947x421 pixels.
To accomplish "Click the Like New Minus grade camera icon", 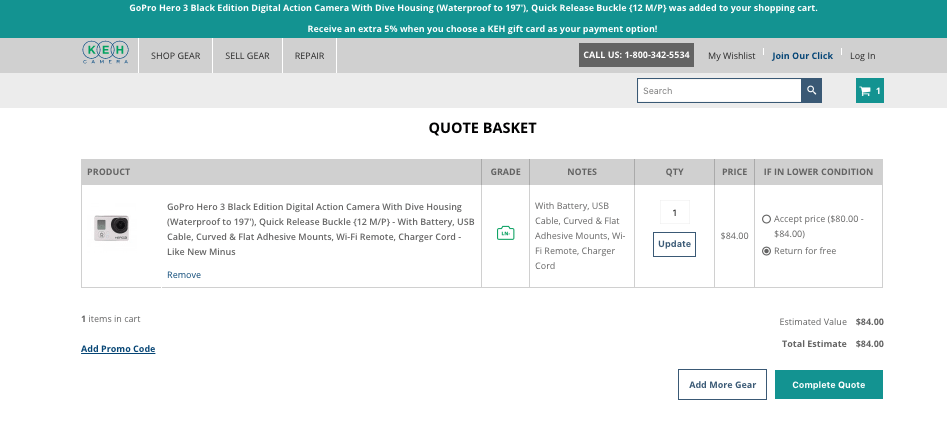I will pyautogui.click(x=506, y=233).
